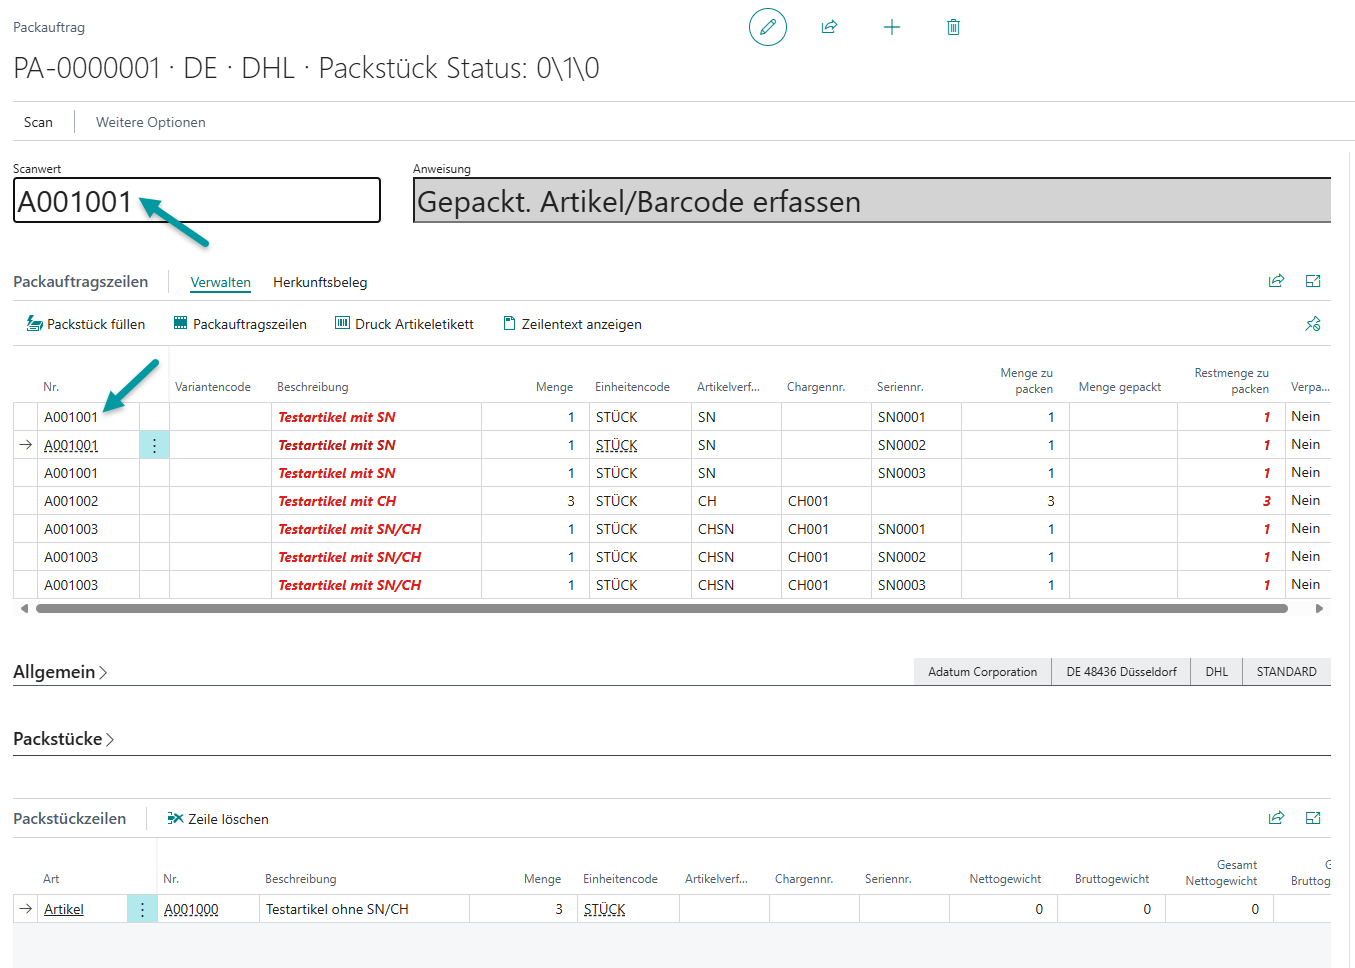The height and width of the screenshot is (968, 1355).
Task: Click the pencil edit icon
Action: 767,27
